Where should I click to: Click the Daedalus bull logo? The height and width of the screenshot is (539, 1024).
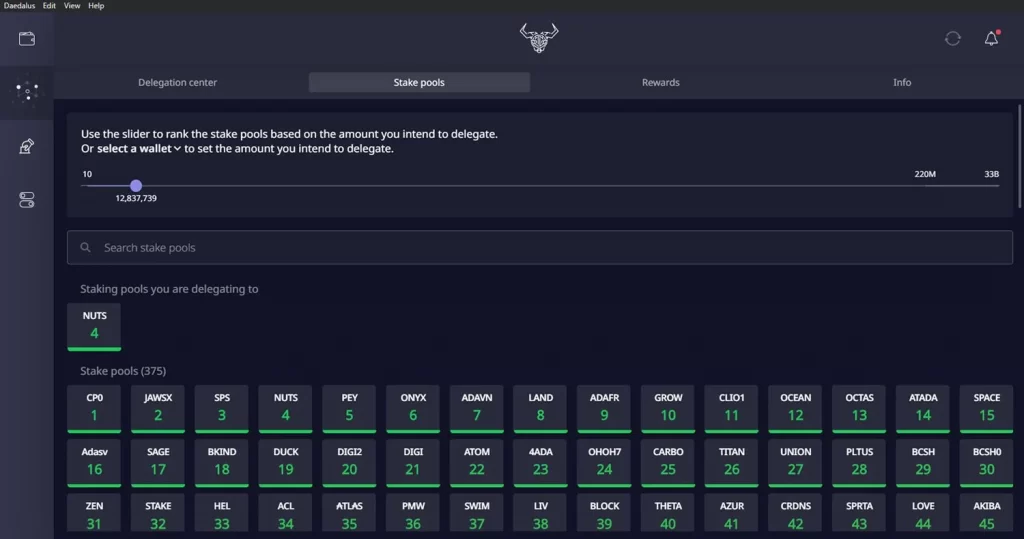(x=539, y=38)
